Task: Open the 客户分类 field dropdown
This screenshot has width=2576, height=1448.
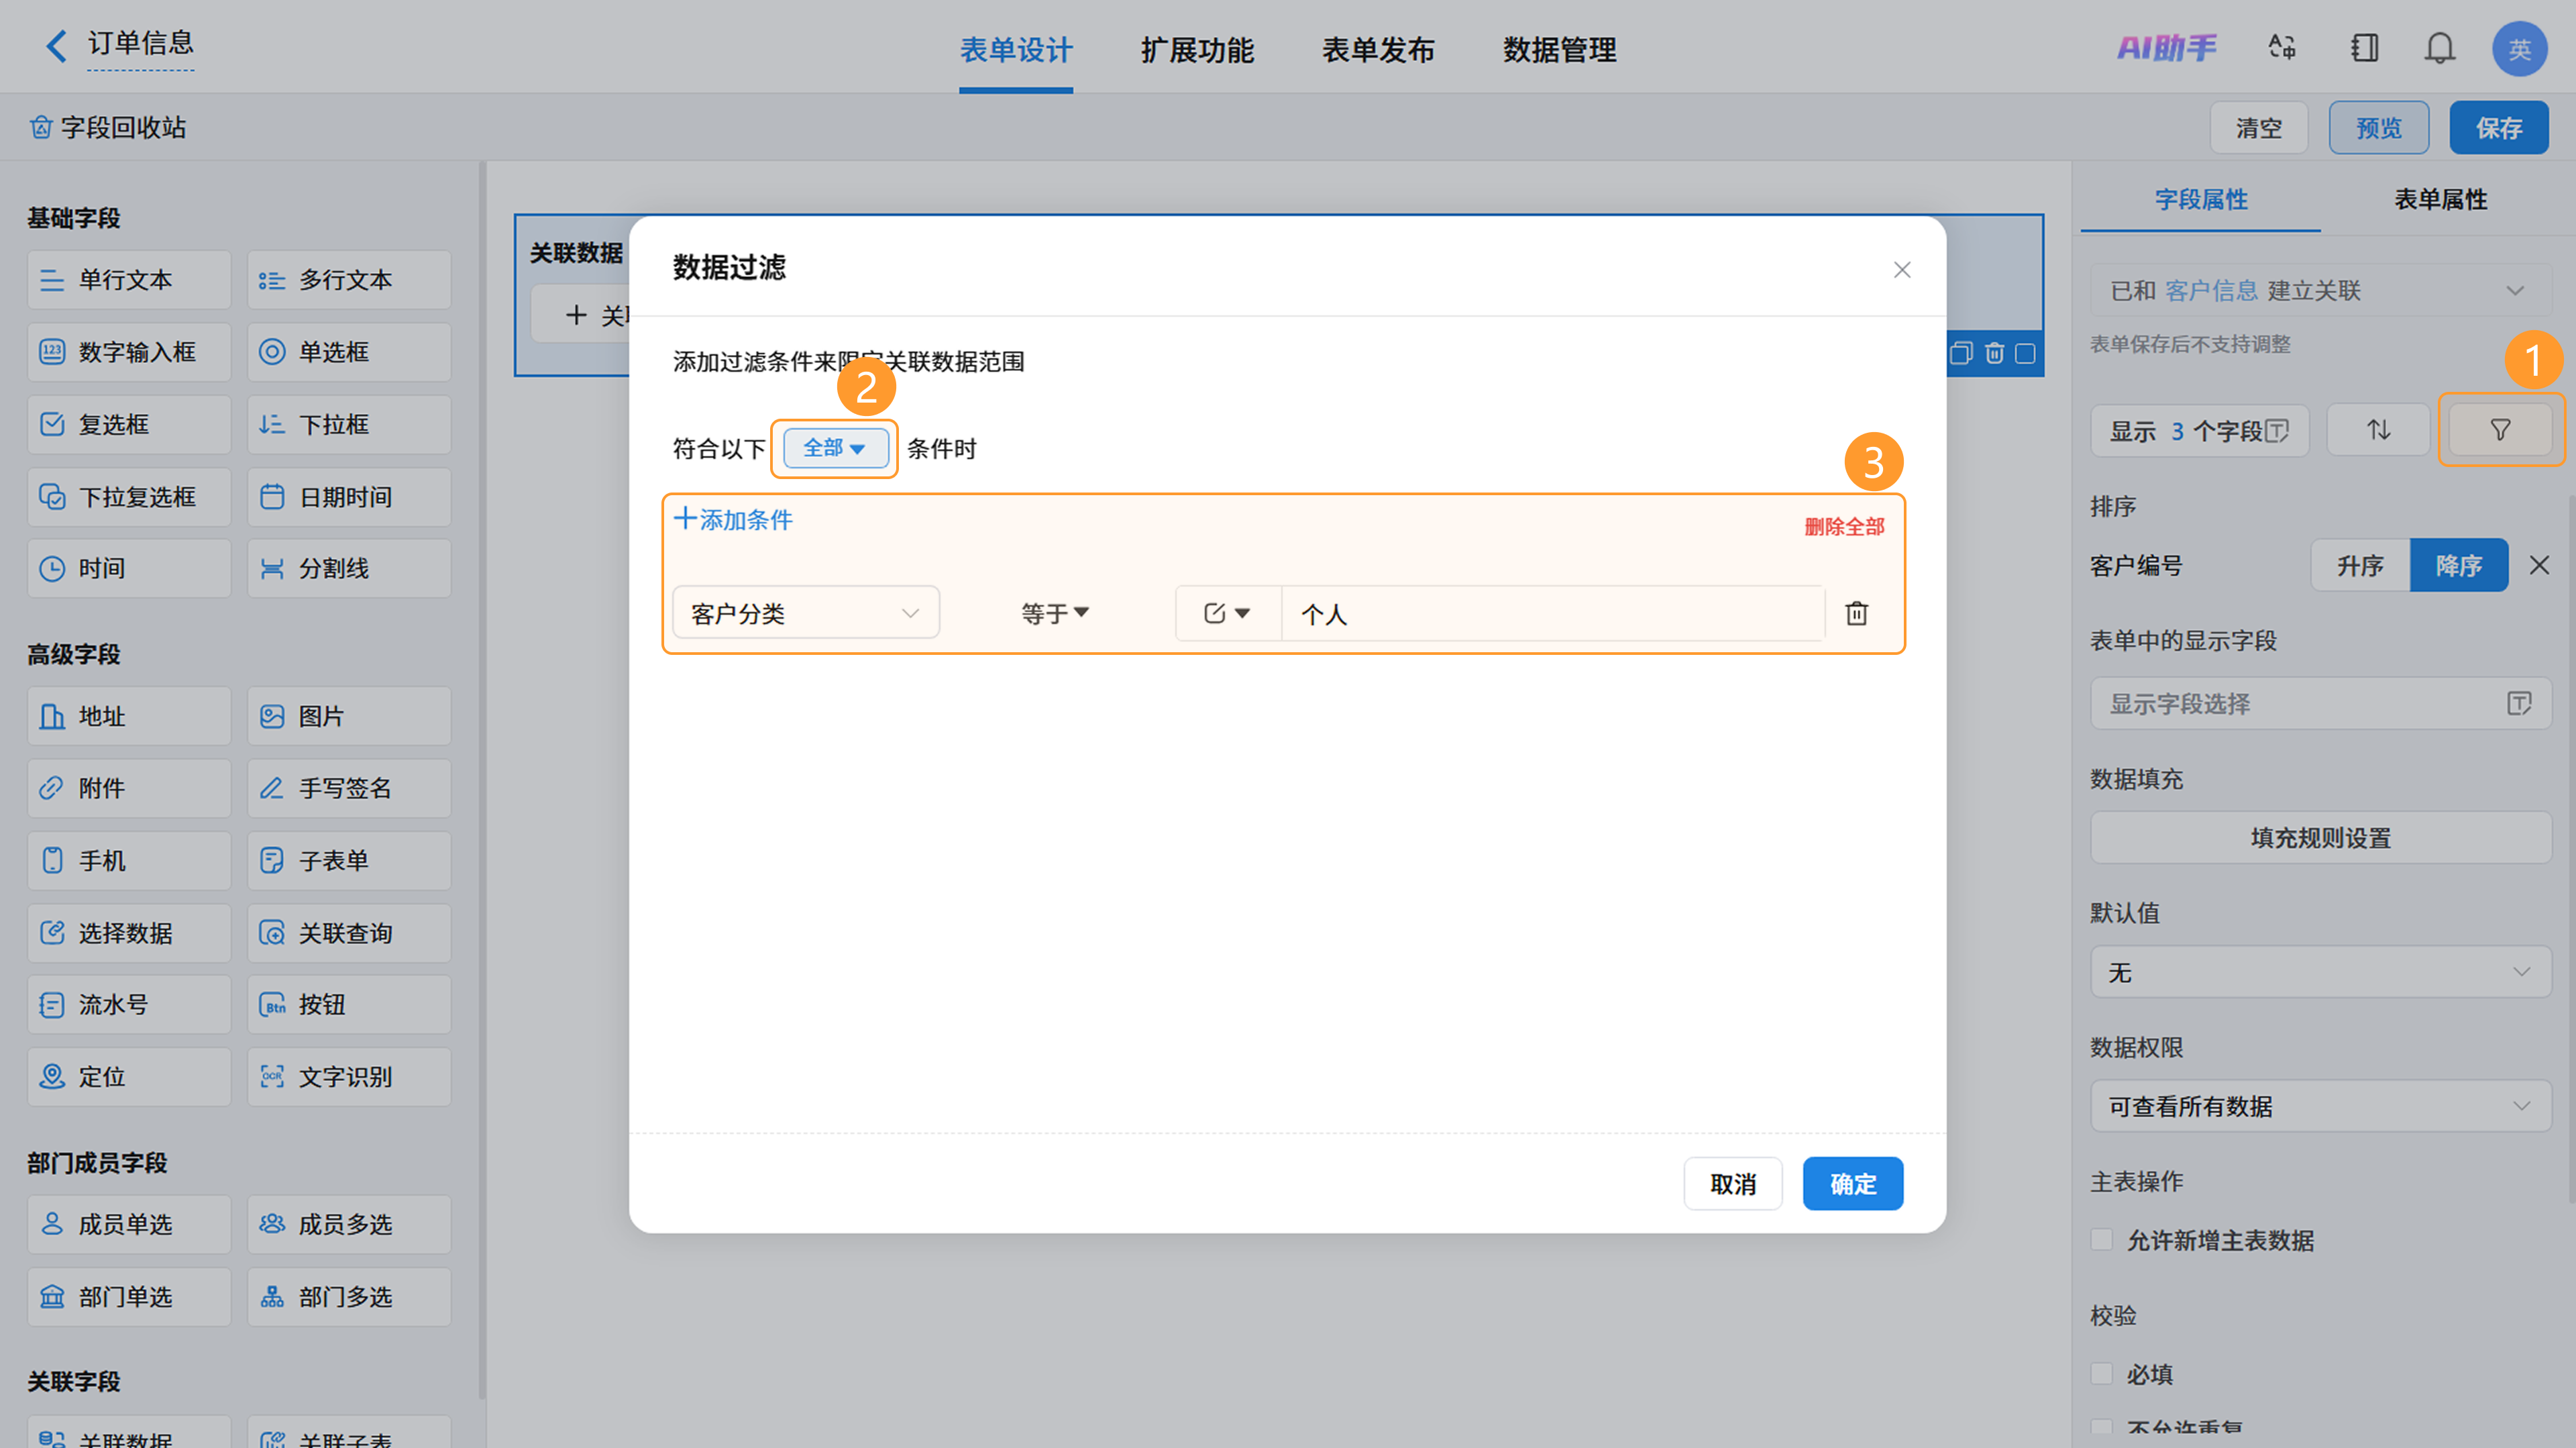Action: tap(805, 613)
